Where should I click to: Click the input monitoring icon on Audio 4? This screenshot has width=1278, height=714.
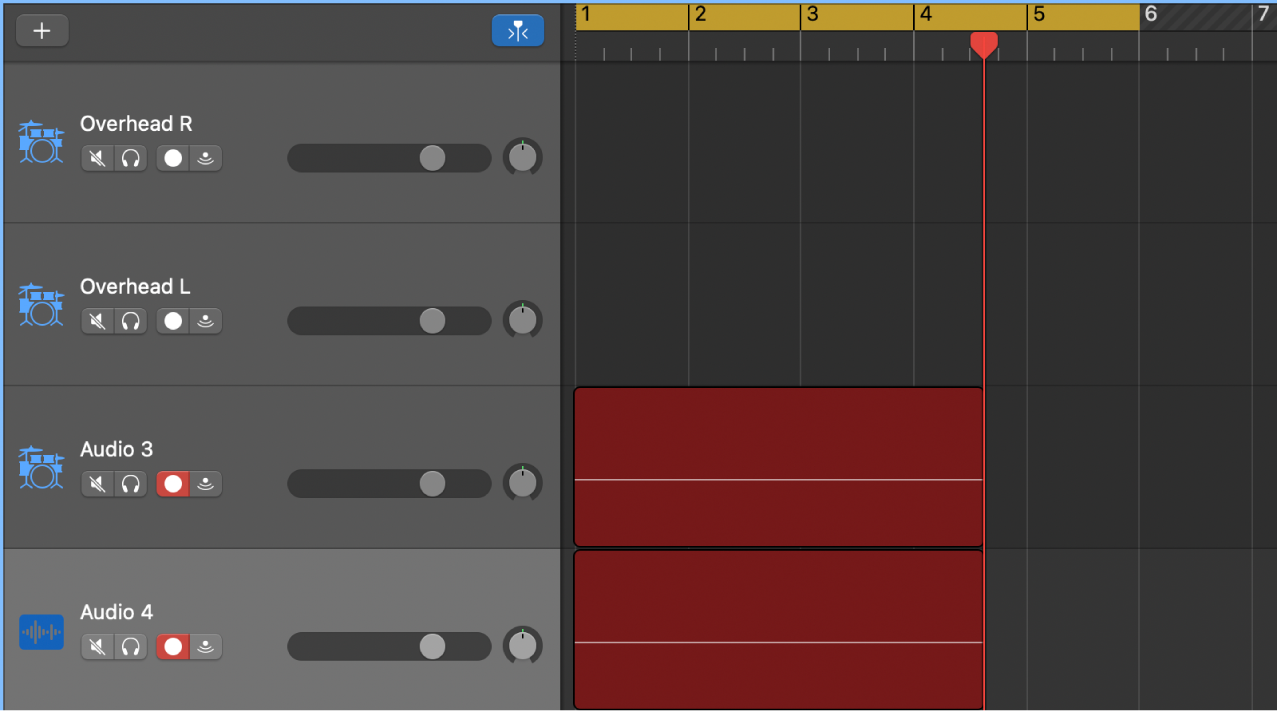tap(206, 647)
